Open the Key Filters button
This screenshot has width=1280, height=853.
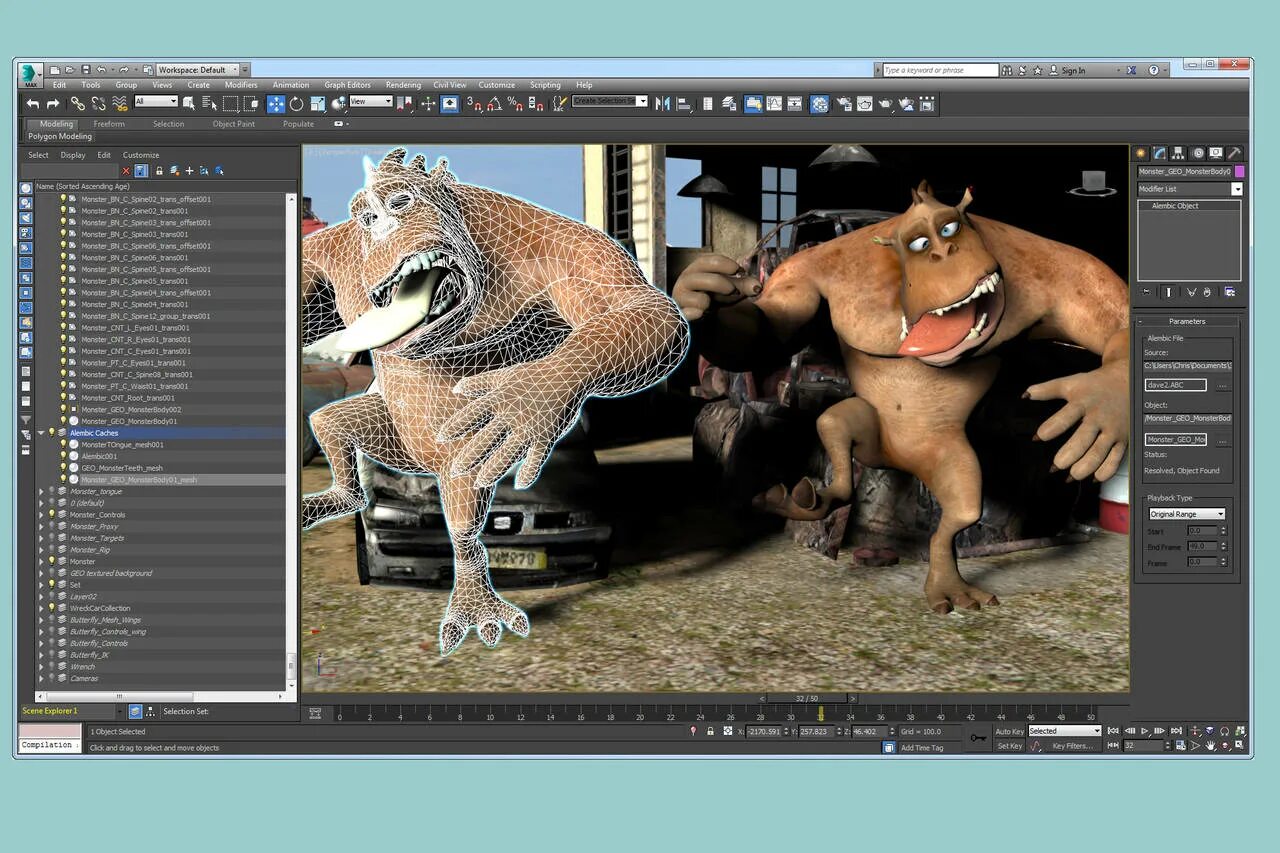pyautogui.click(x=1072, y=746)
